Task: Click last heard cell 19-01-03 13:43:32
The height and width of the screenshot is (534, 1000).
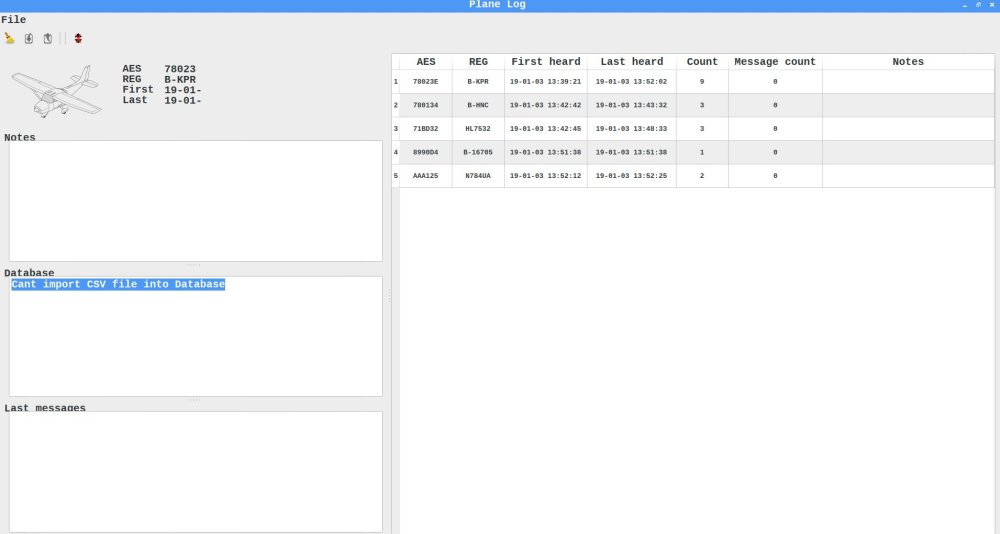Action: tap(631, 105)
